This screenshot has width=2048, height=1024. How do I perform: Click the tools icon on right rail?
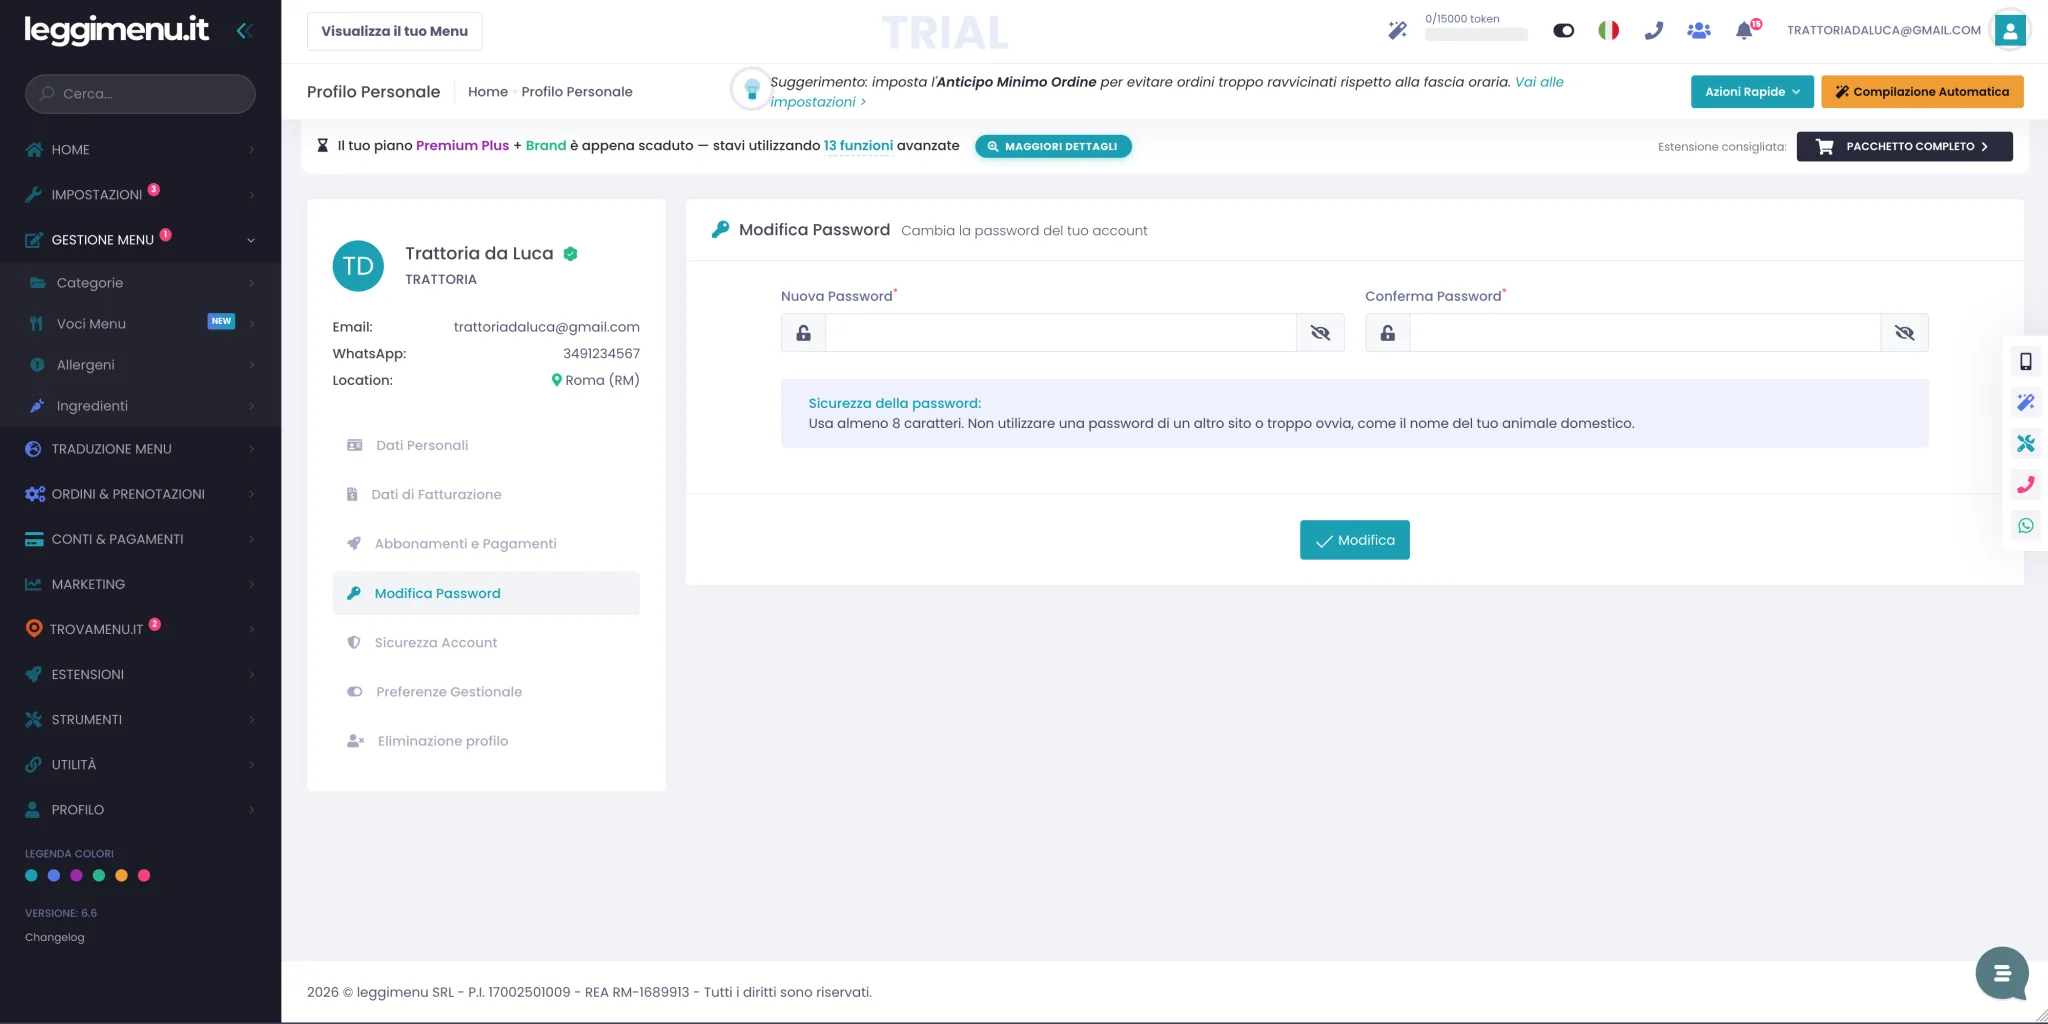point(2025,443)
